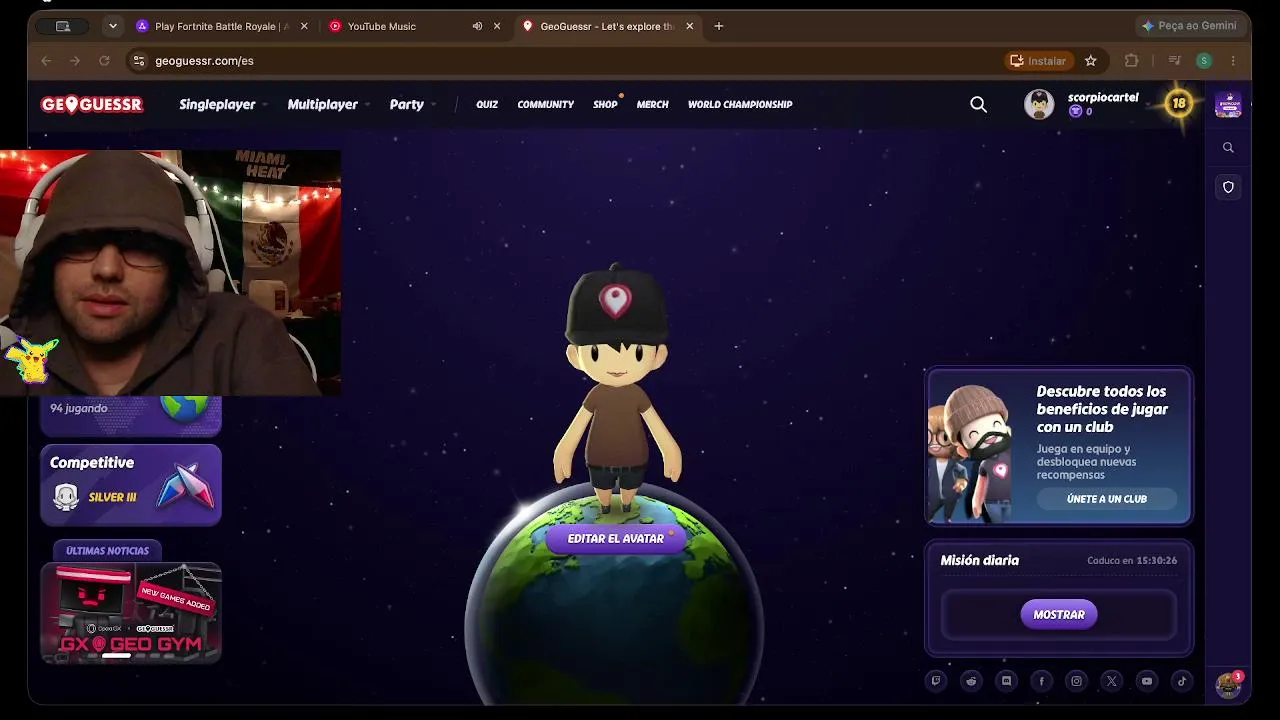Viewport: 1280px width, 720px height.
Task: Open the media controls icon in browser toolbar
Action: pyautogui.click(x=1175, y=61)
